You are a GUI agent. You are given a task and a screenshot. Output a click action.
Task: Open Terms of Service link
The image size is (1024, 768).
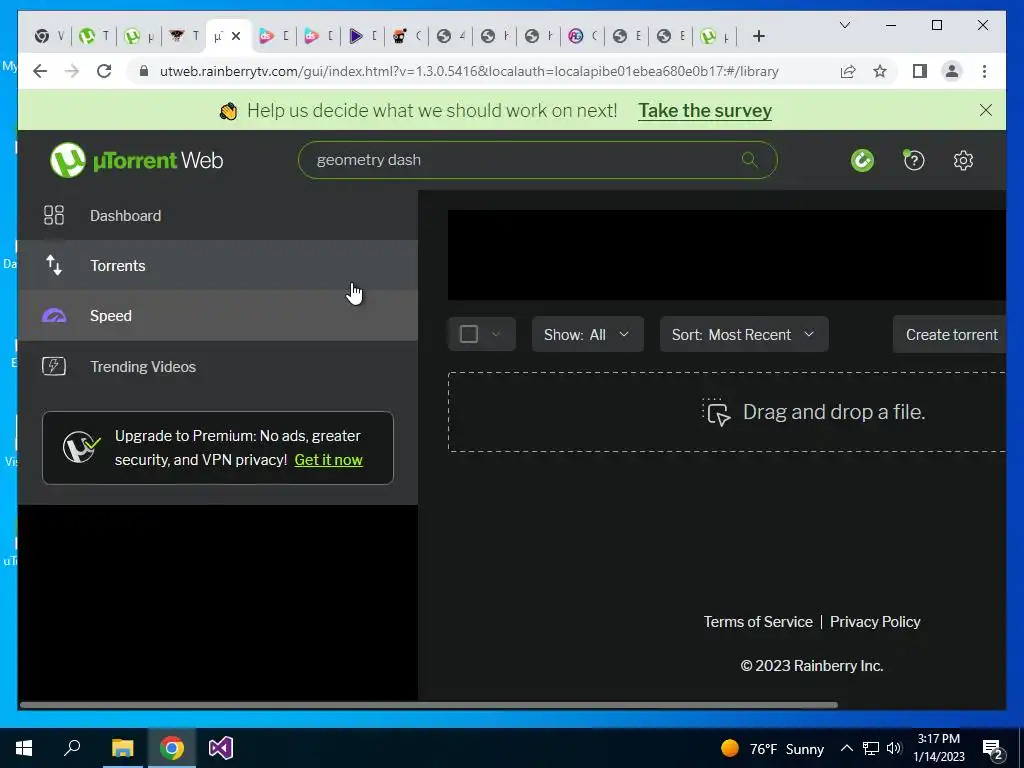point(758,622)
